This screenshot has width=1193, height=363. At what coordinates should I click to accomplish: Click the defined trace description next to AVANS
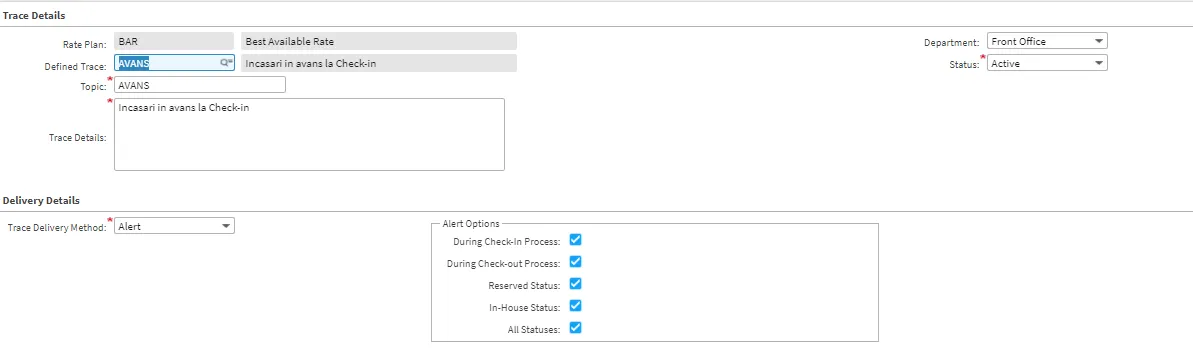(379, 63)
